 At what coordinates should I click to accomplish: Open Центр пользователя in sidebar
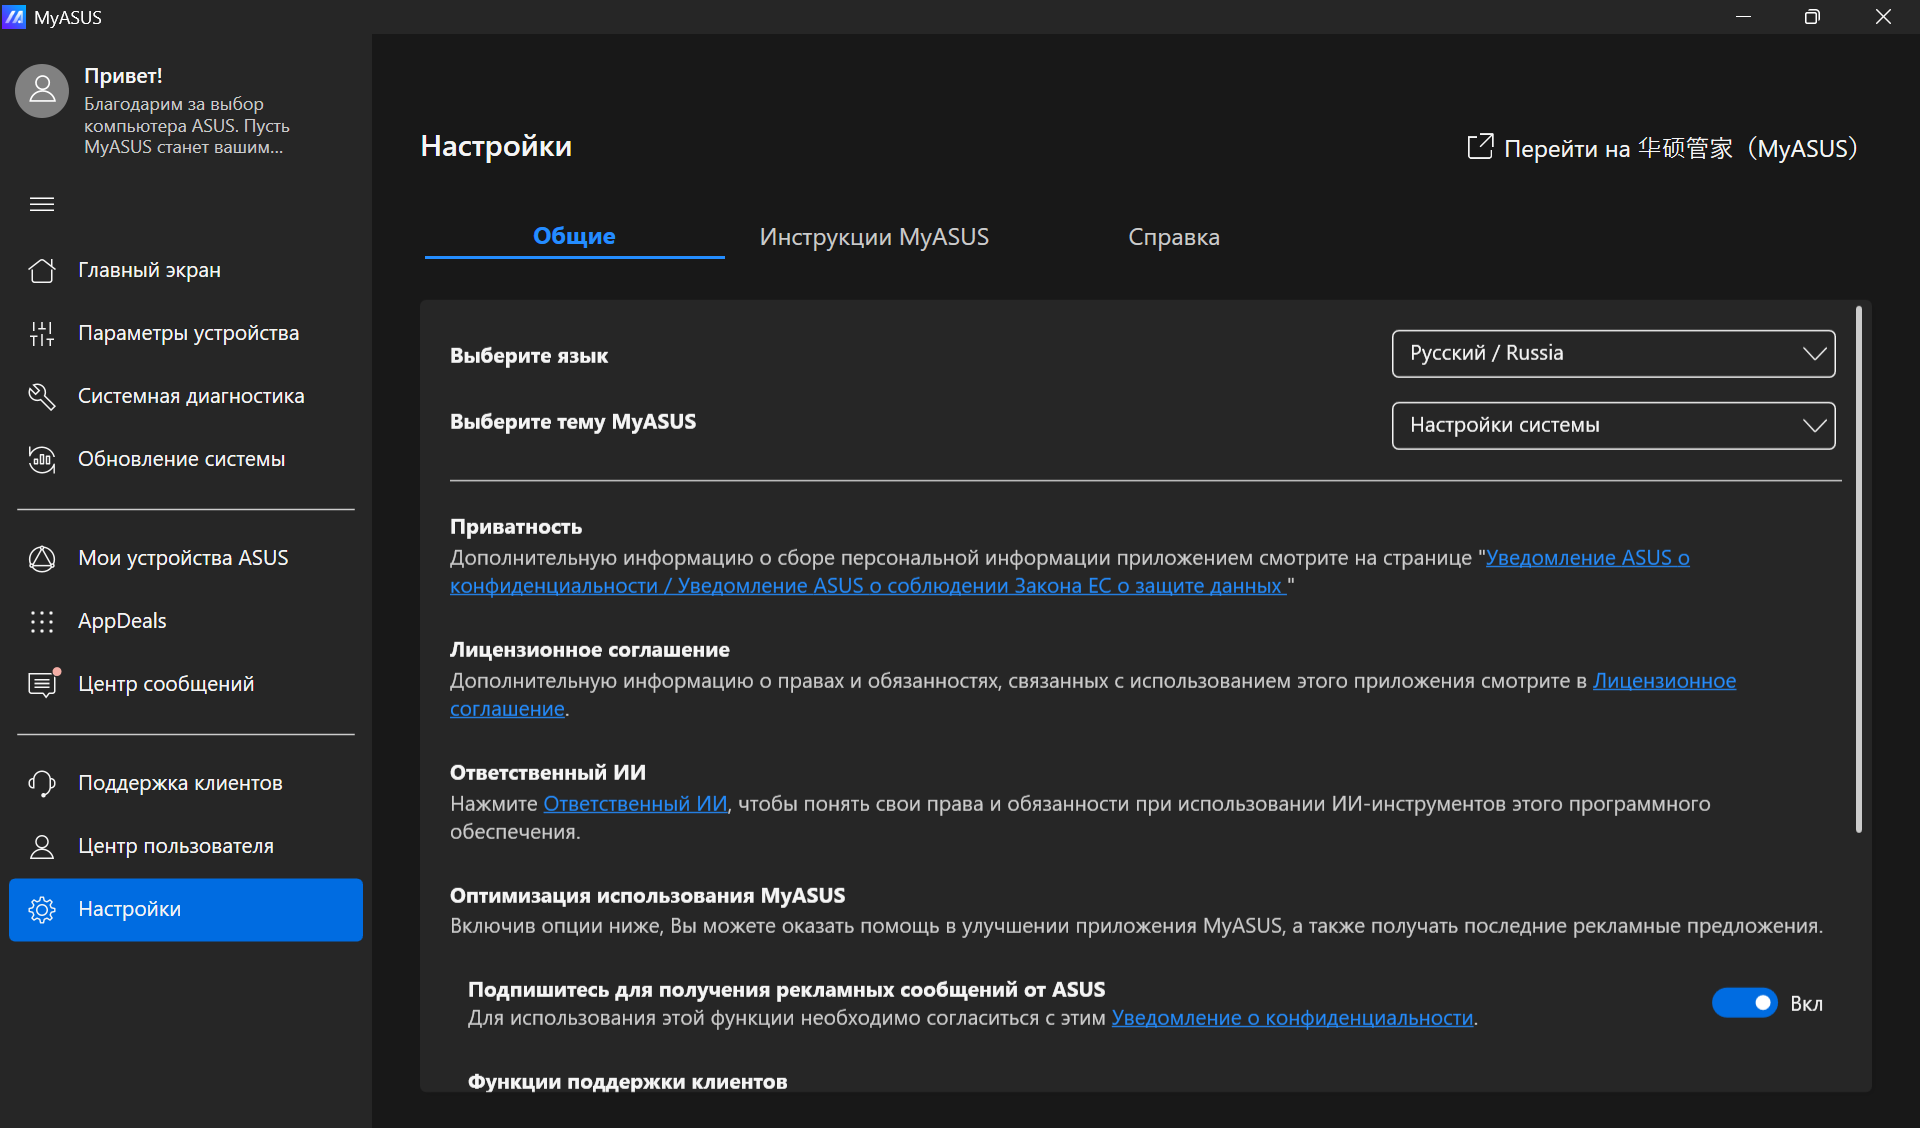pos(175,846)
